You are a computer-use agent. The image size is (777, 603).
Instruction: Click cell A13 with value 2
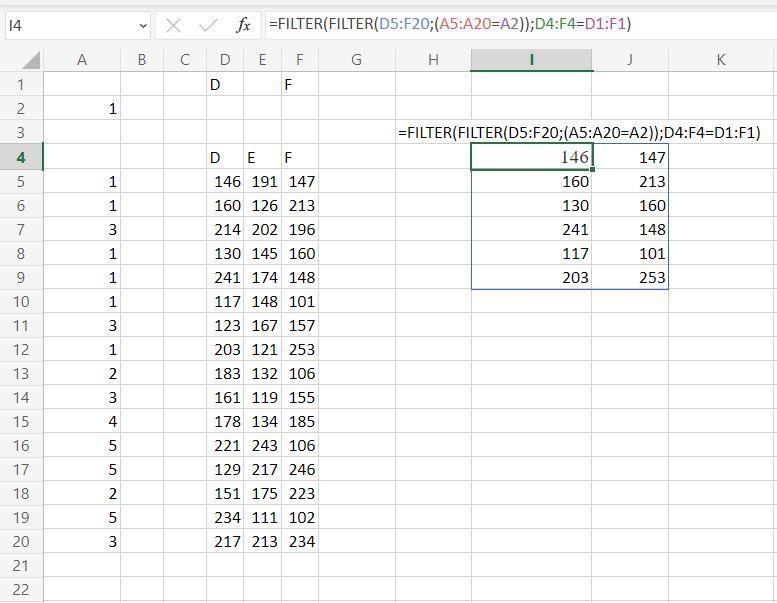point(82,373)
